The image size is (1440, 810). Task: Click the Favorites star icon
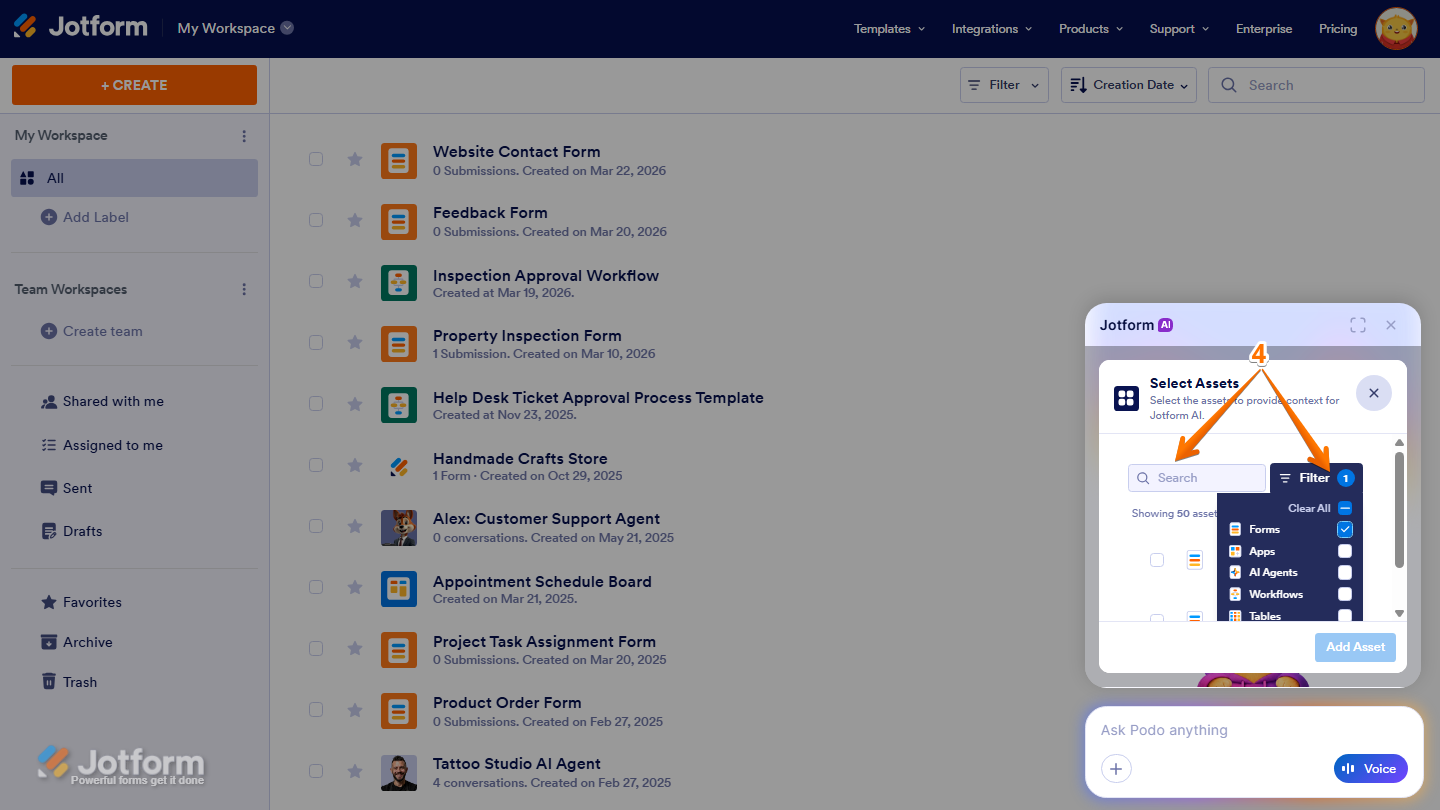point(48,601)
